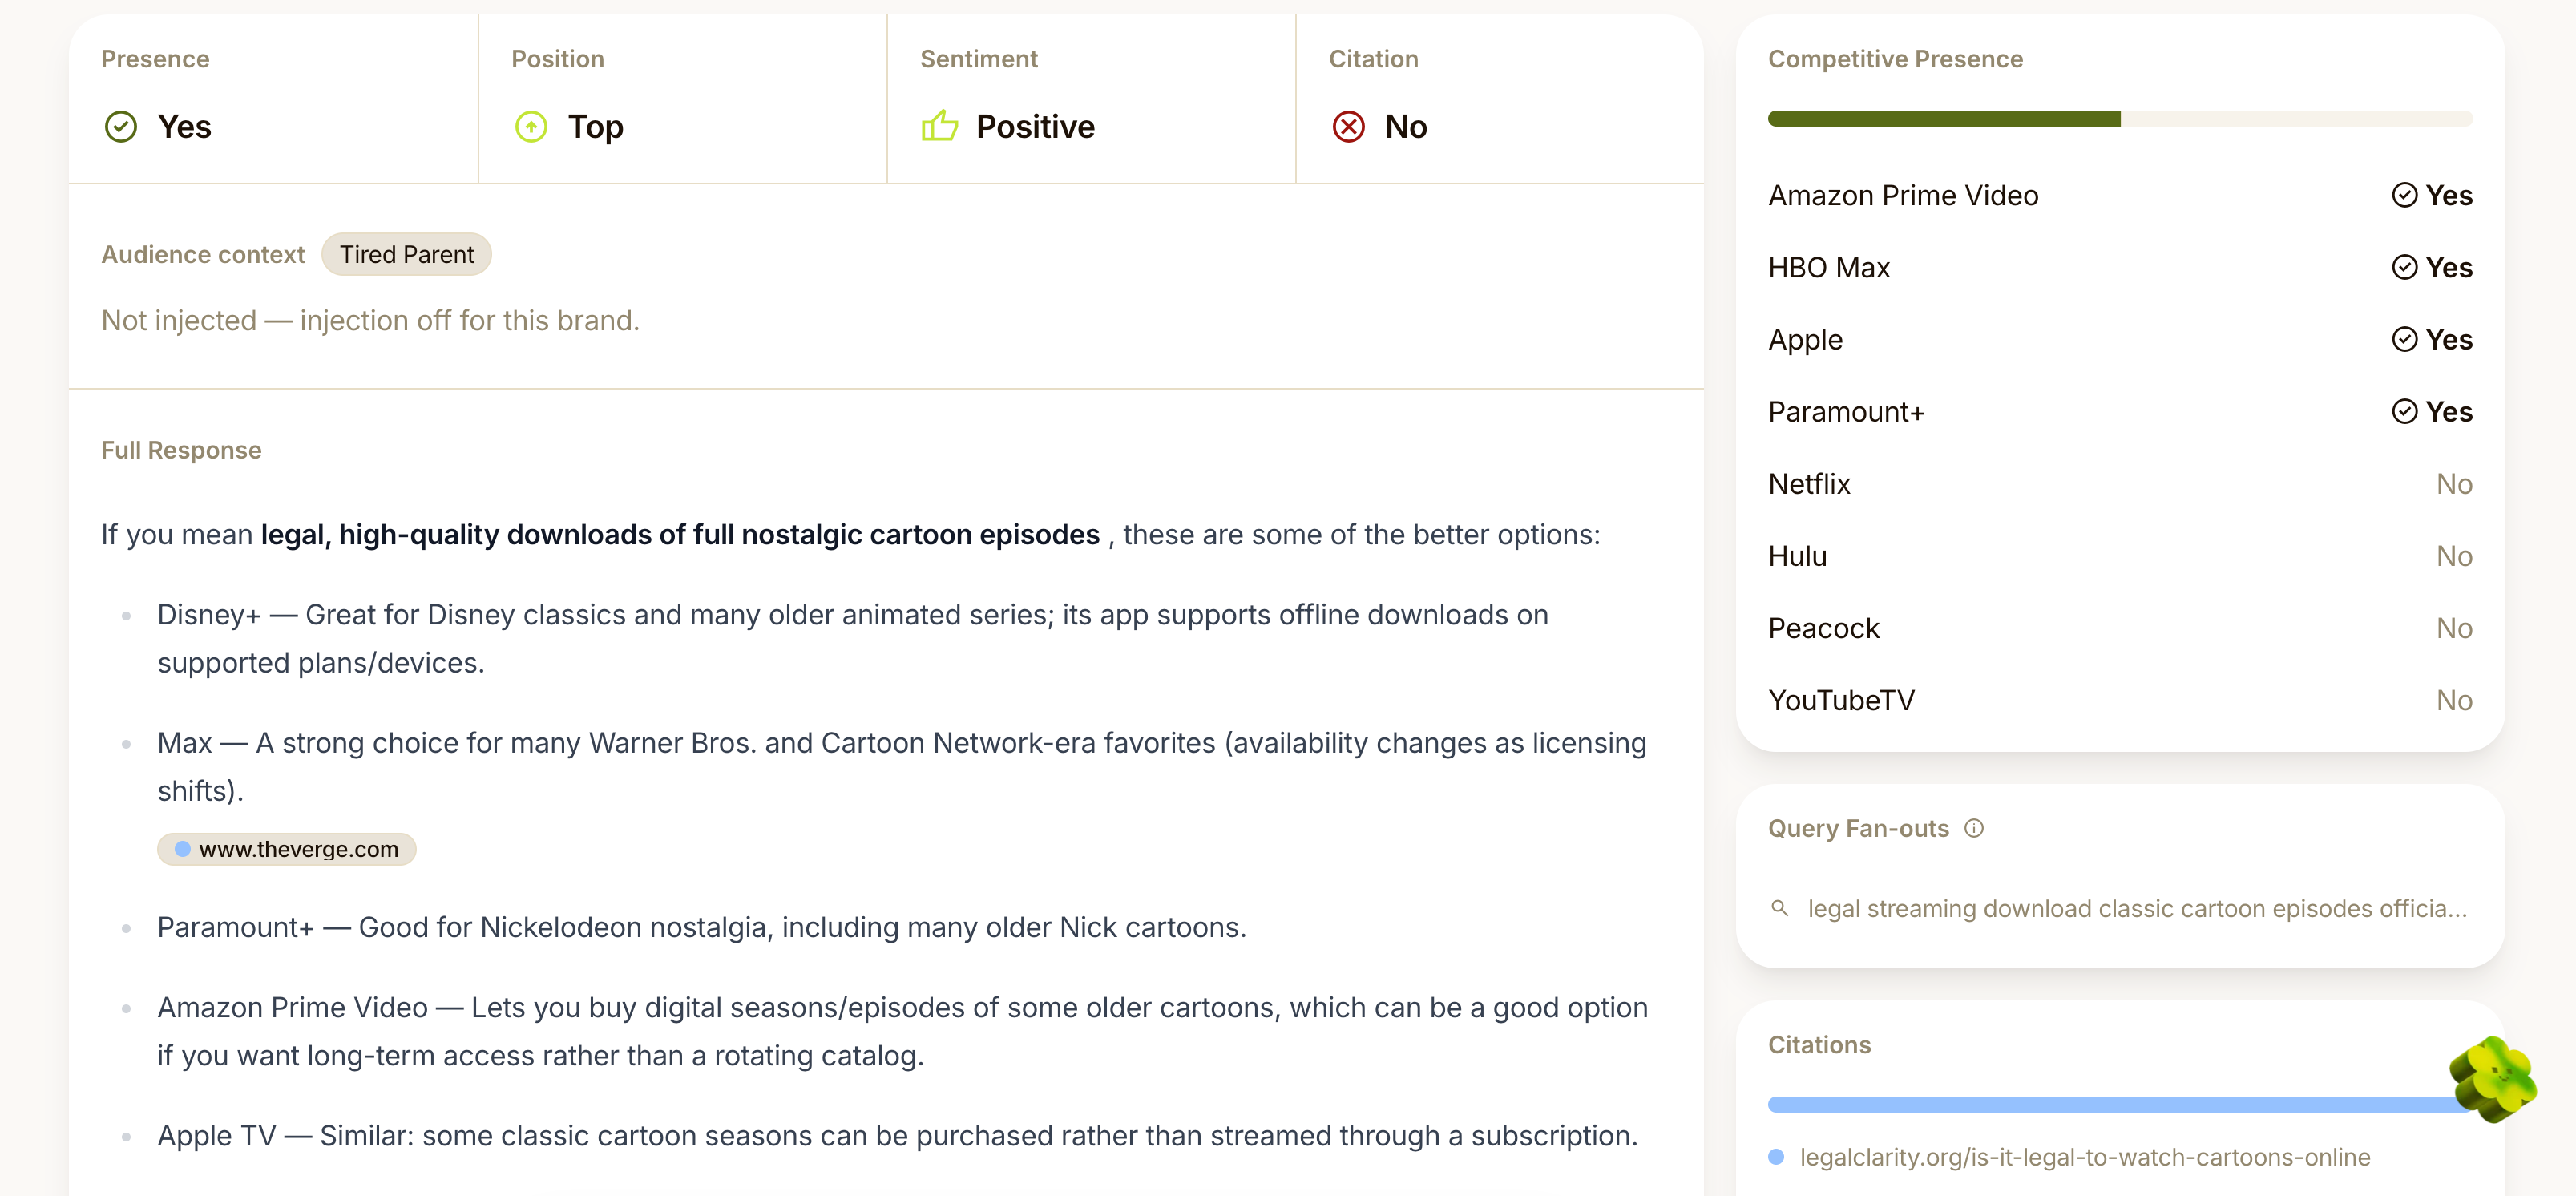Click the No value under Citation

tap(1405, 127)
